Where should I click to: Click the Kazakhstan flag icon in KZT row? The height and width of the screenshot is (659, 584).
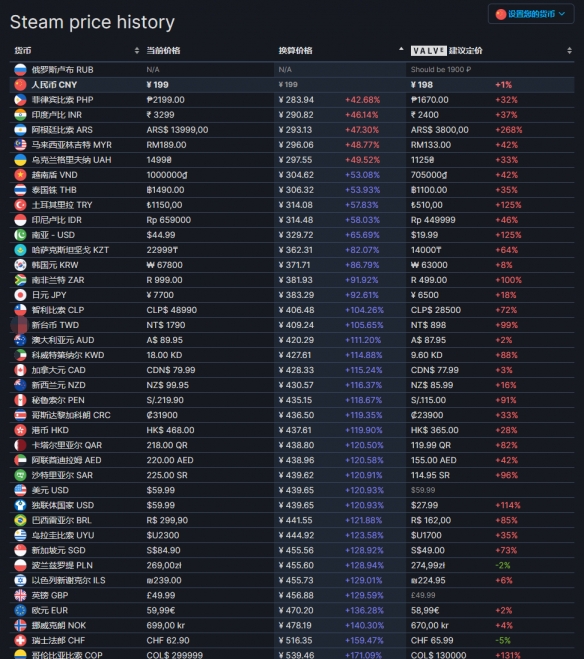pyautogui.click(x=20, y=250)
